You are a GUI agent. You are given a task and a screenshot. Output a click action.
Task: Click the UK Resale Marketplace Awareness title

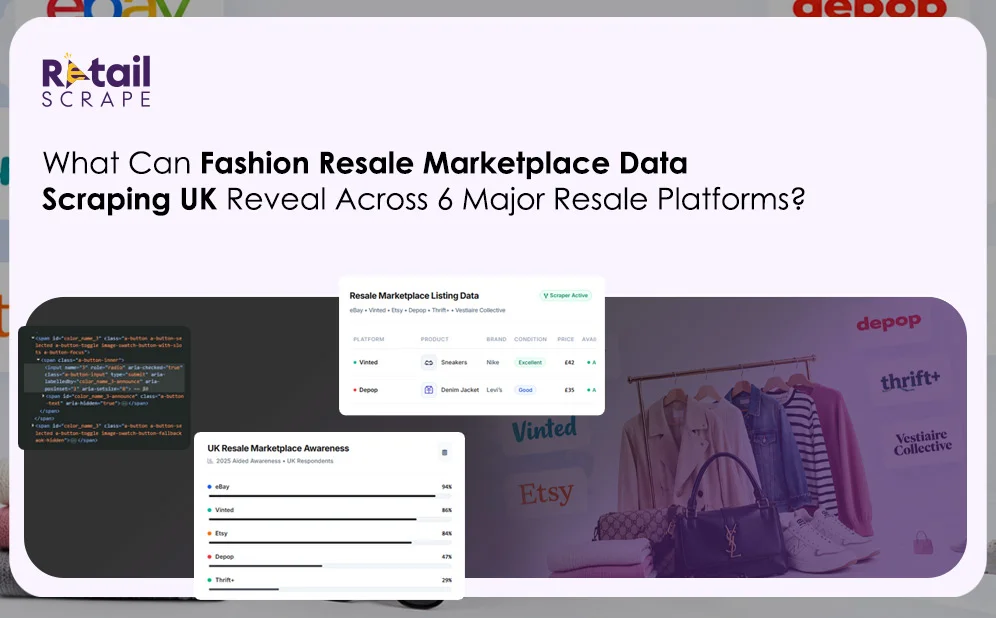(x=278, y=448)
